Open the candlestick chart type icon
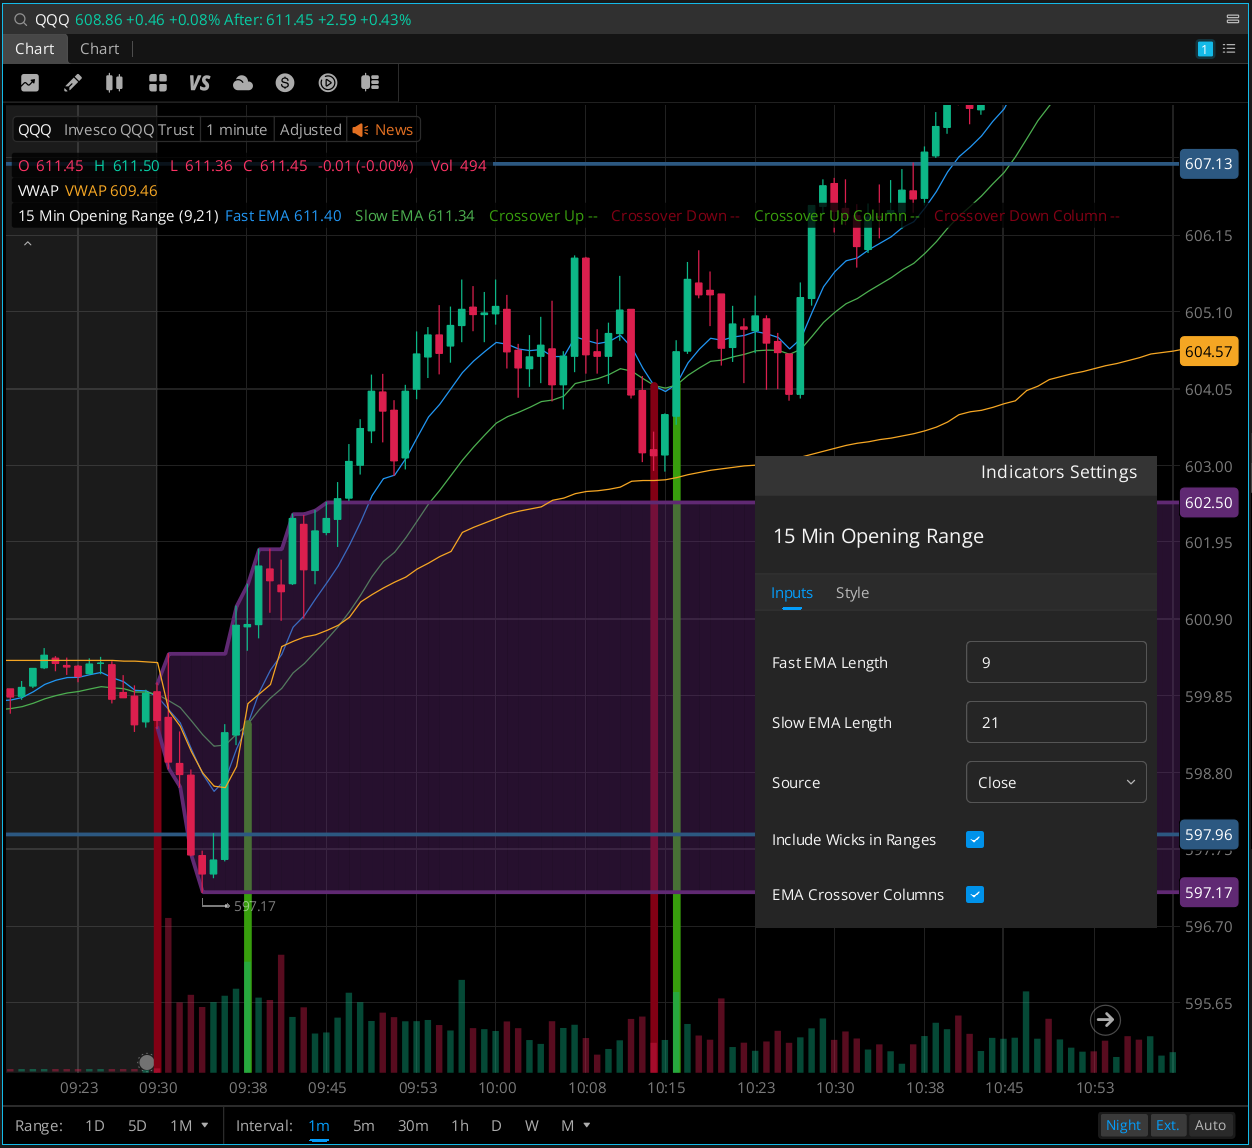Screen dimensions: 1252x1148 (115, 83)
